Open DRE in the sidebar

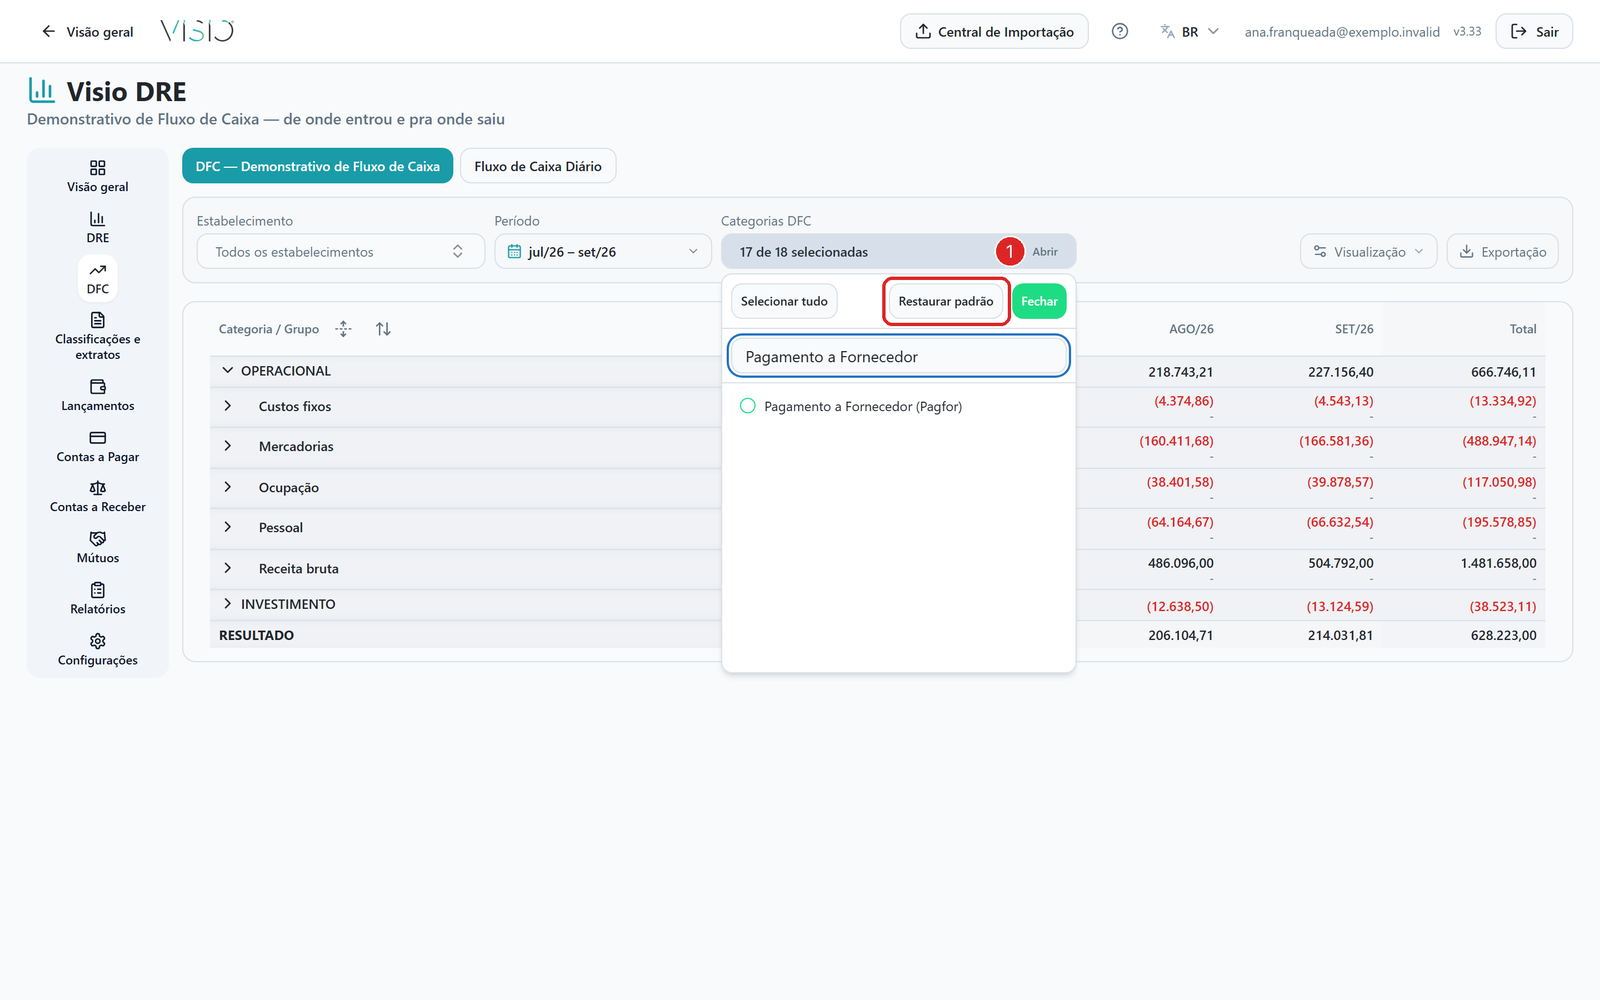(97, 227)
